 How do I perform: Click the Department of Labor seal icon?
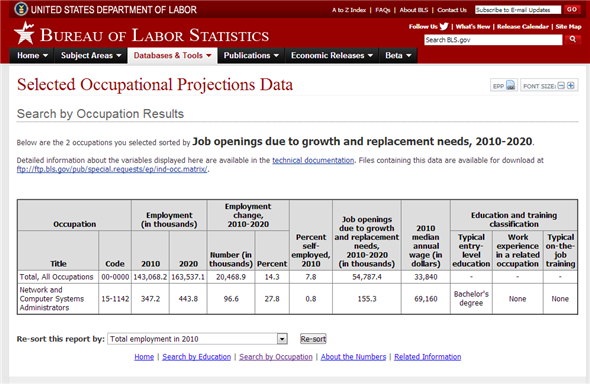(x=21, y=9)
